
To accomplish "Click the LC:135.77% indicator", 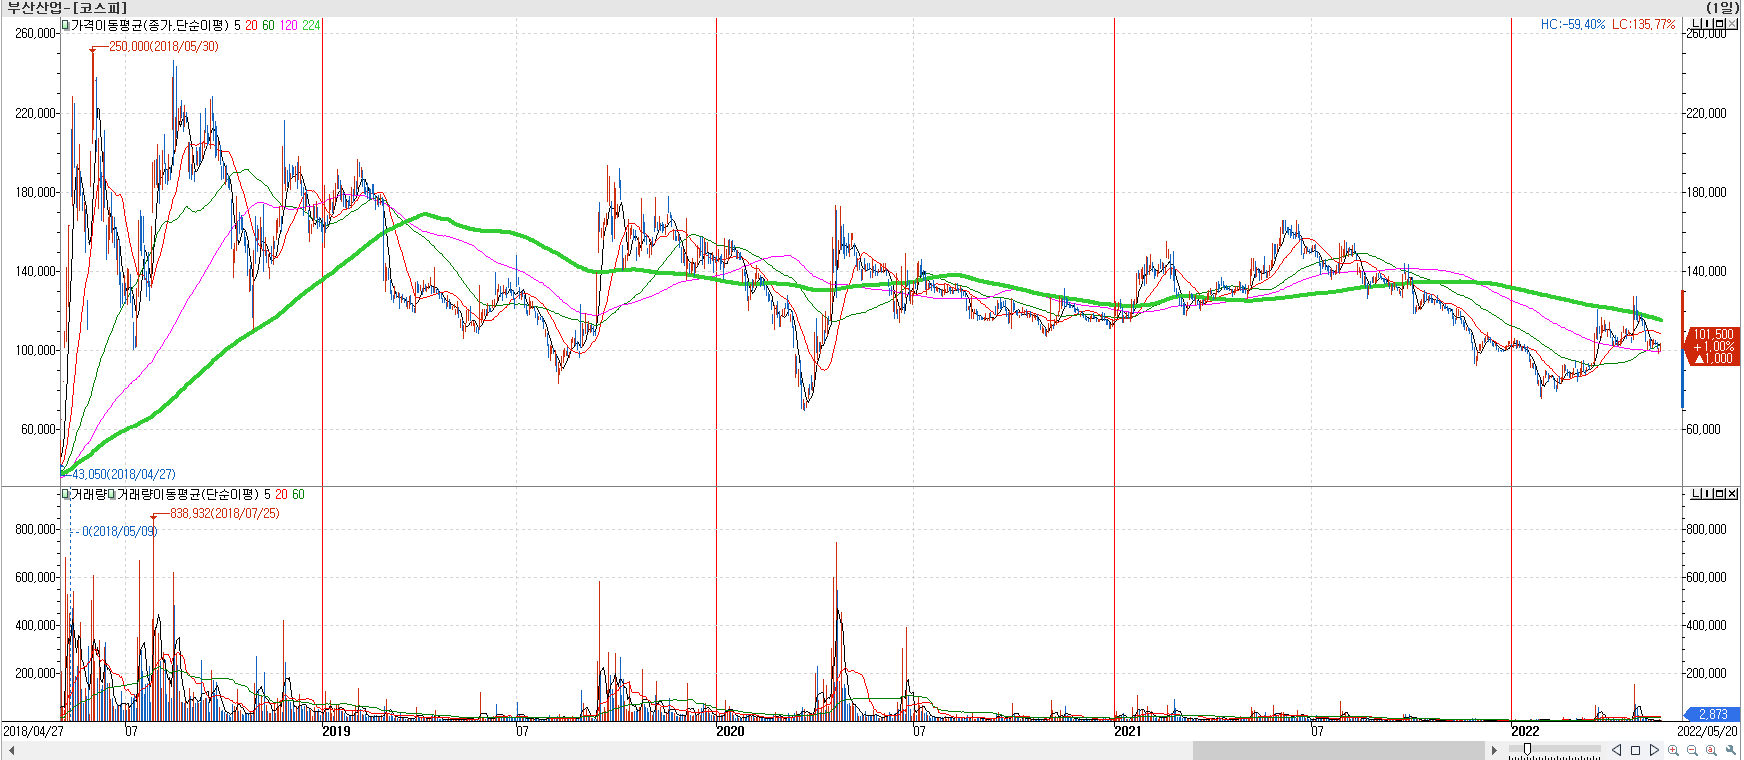I will pyautogui.click(x=1644, y=24).
